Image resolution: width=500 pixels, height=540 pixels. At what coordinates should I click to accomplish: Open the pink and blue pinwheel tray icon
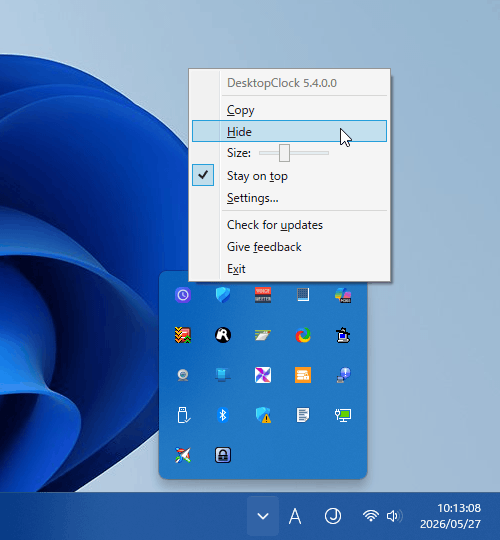coord(263,375)
